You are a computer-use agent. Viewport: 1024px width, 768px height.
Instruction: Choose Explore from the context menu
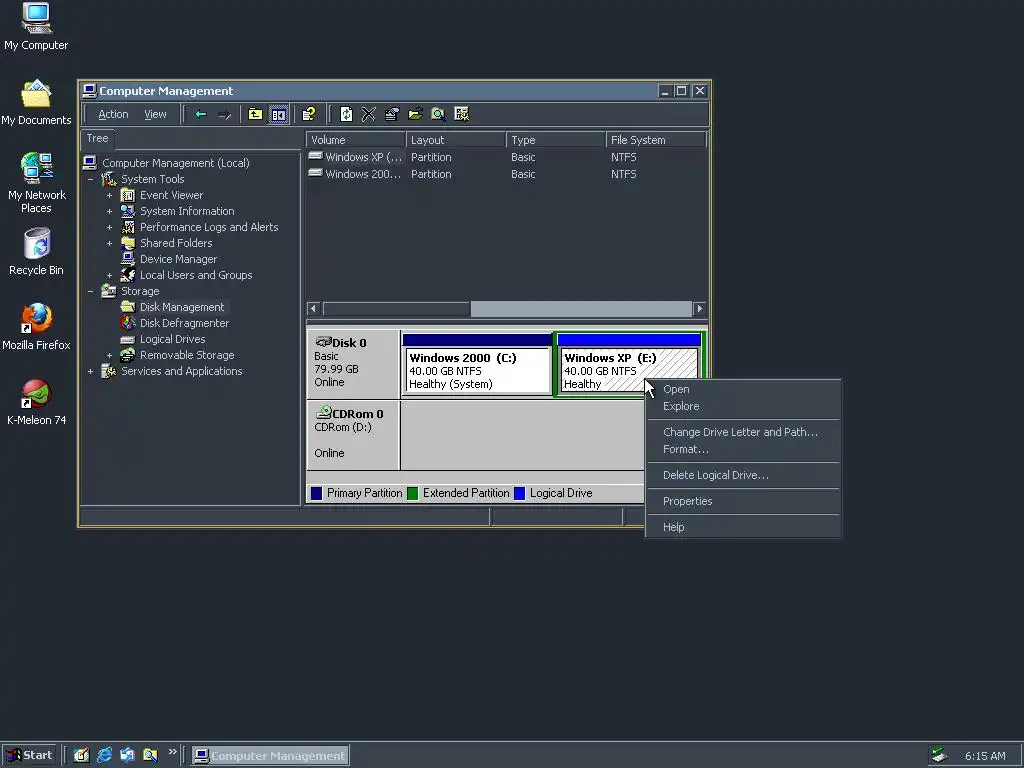click(743, 406)
